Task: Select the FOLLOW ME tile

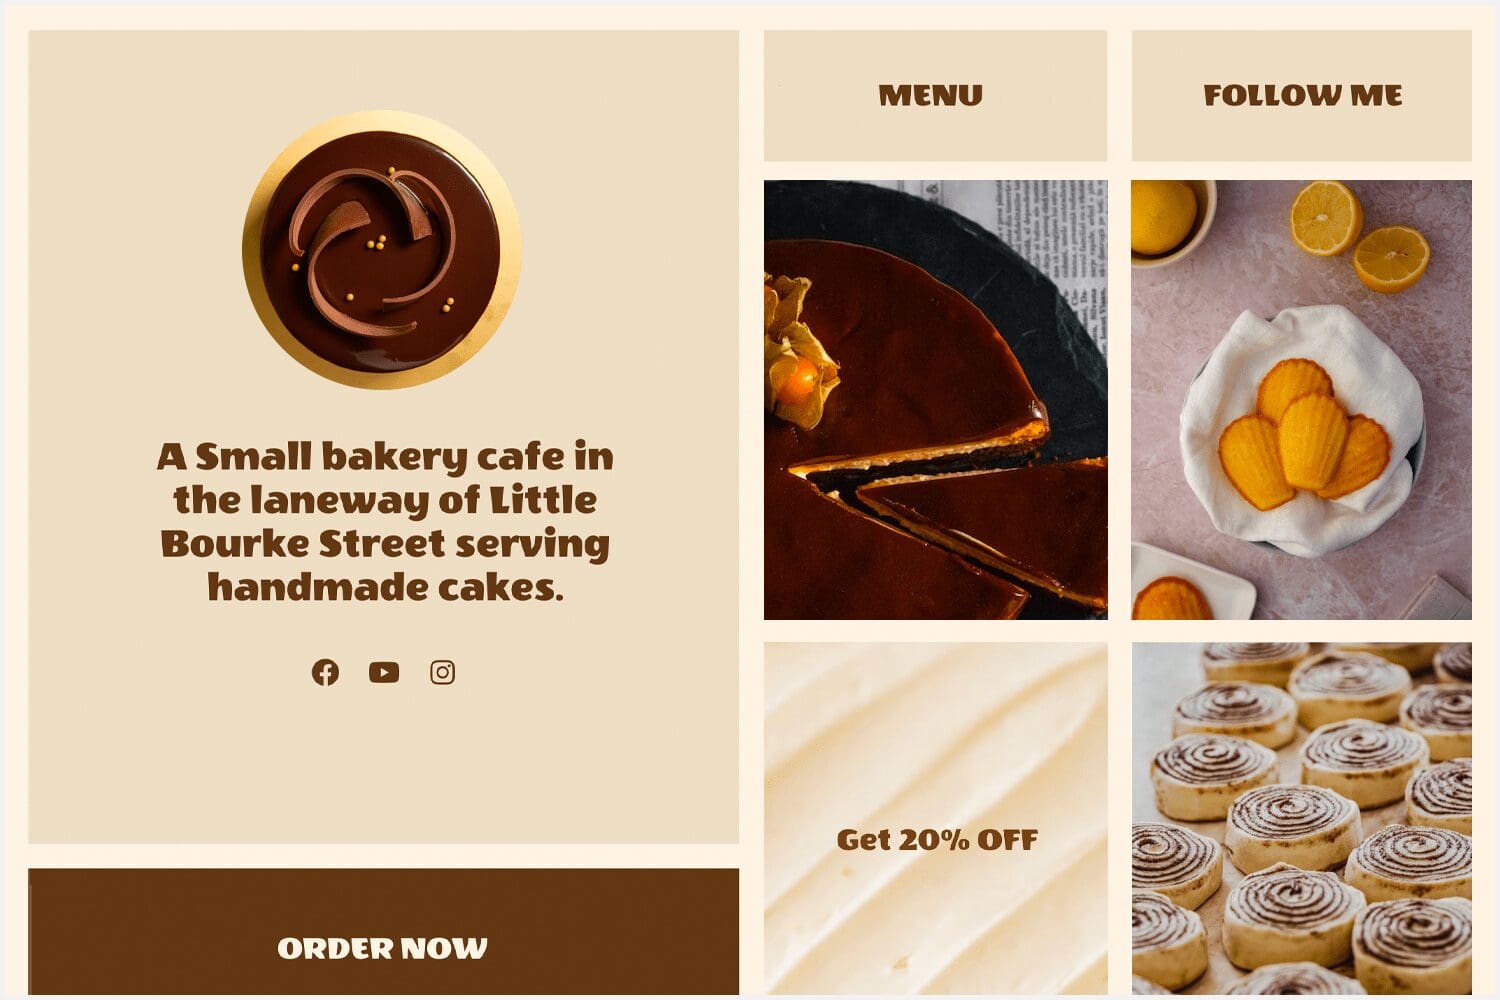Action: pos(1302,95)
